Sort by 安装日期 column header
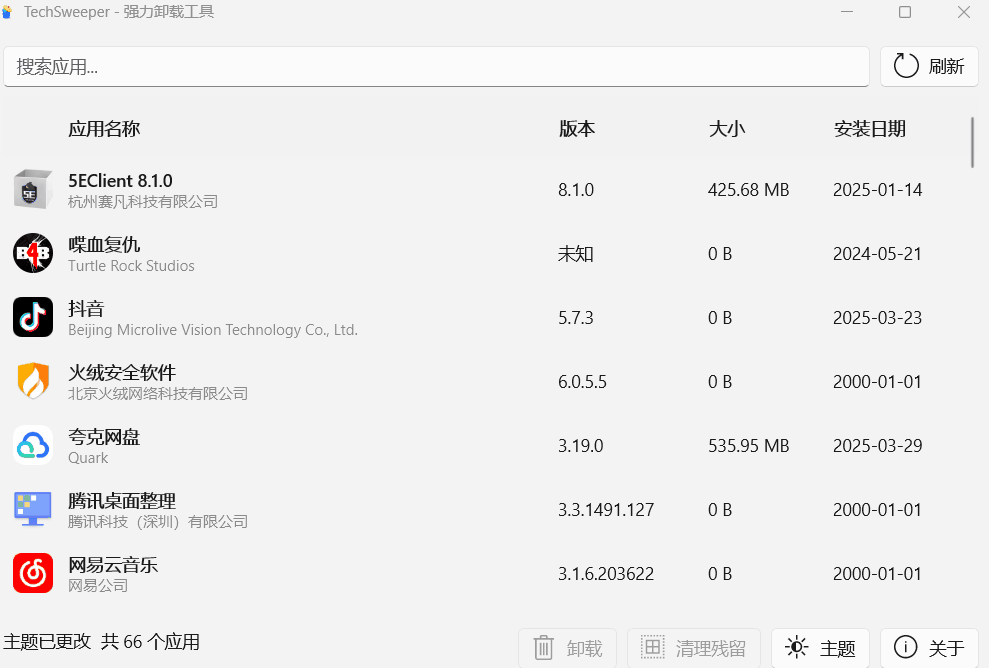 [x=870, y=129]
